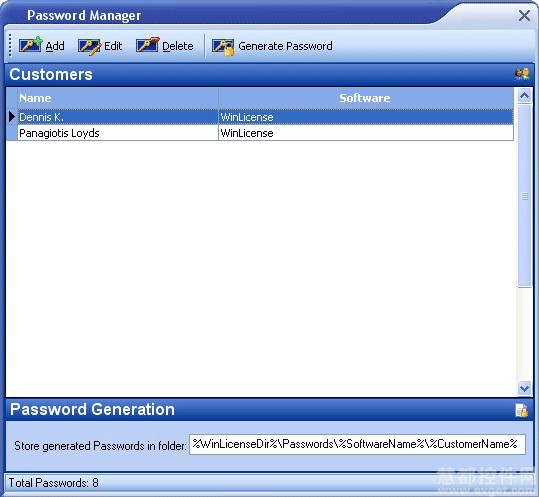
Task: Click the Delete password key icon
Action: click(147, 45)
